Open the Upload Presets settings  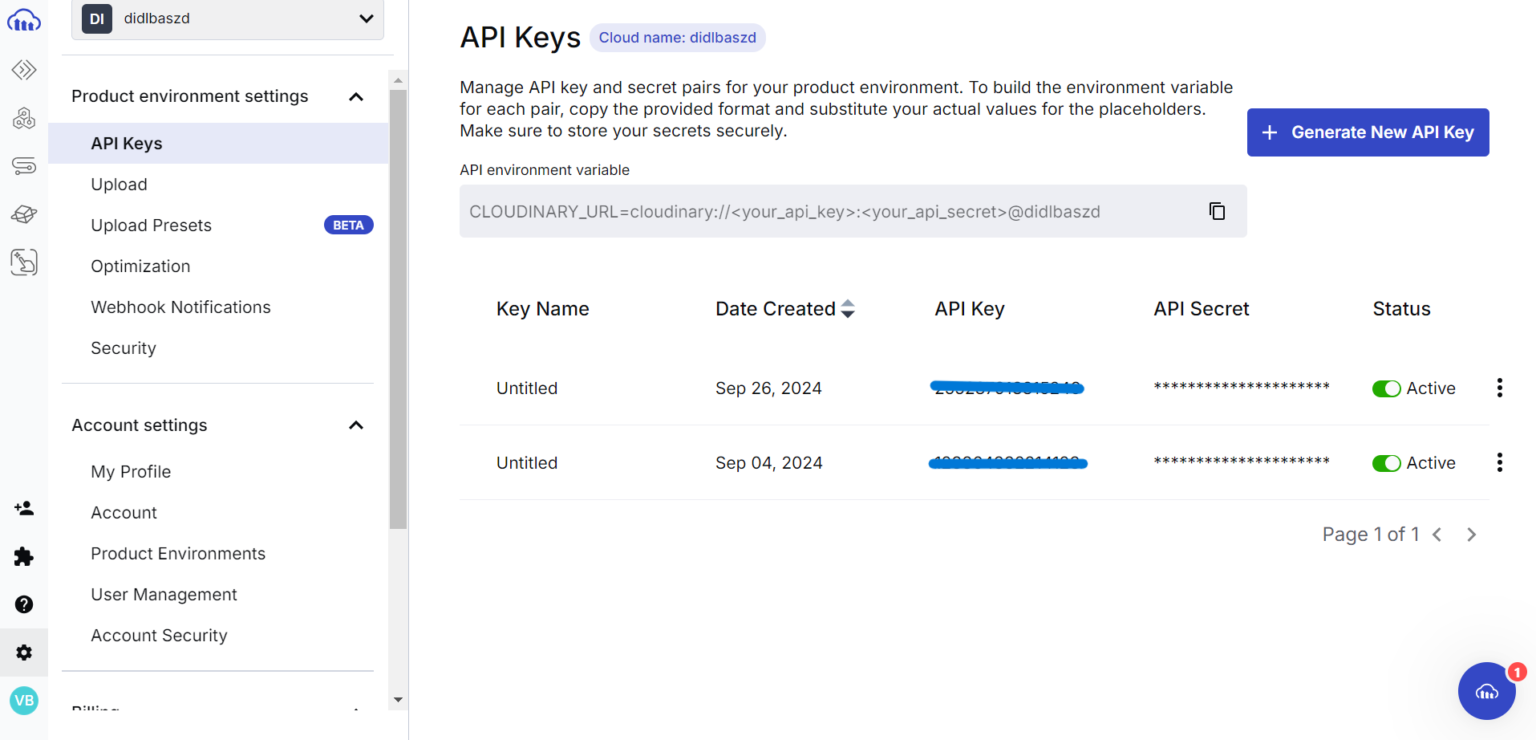click(151, 225)
